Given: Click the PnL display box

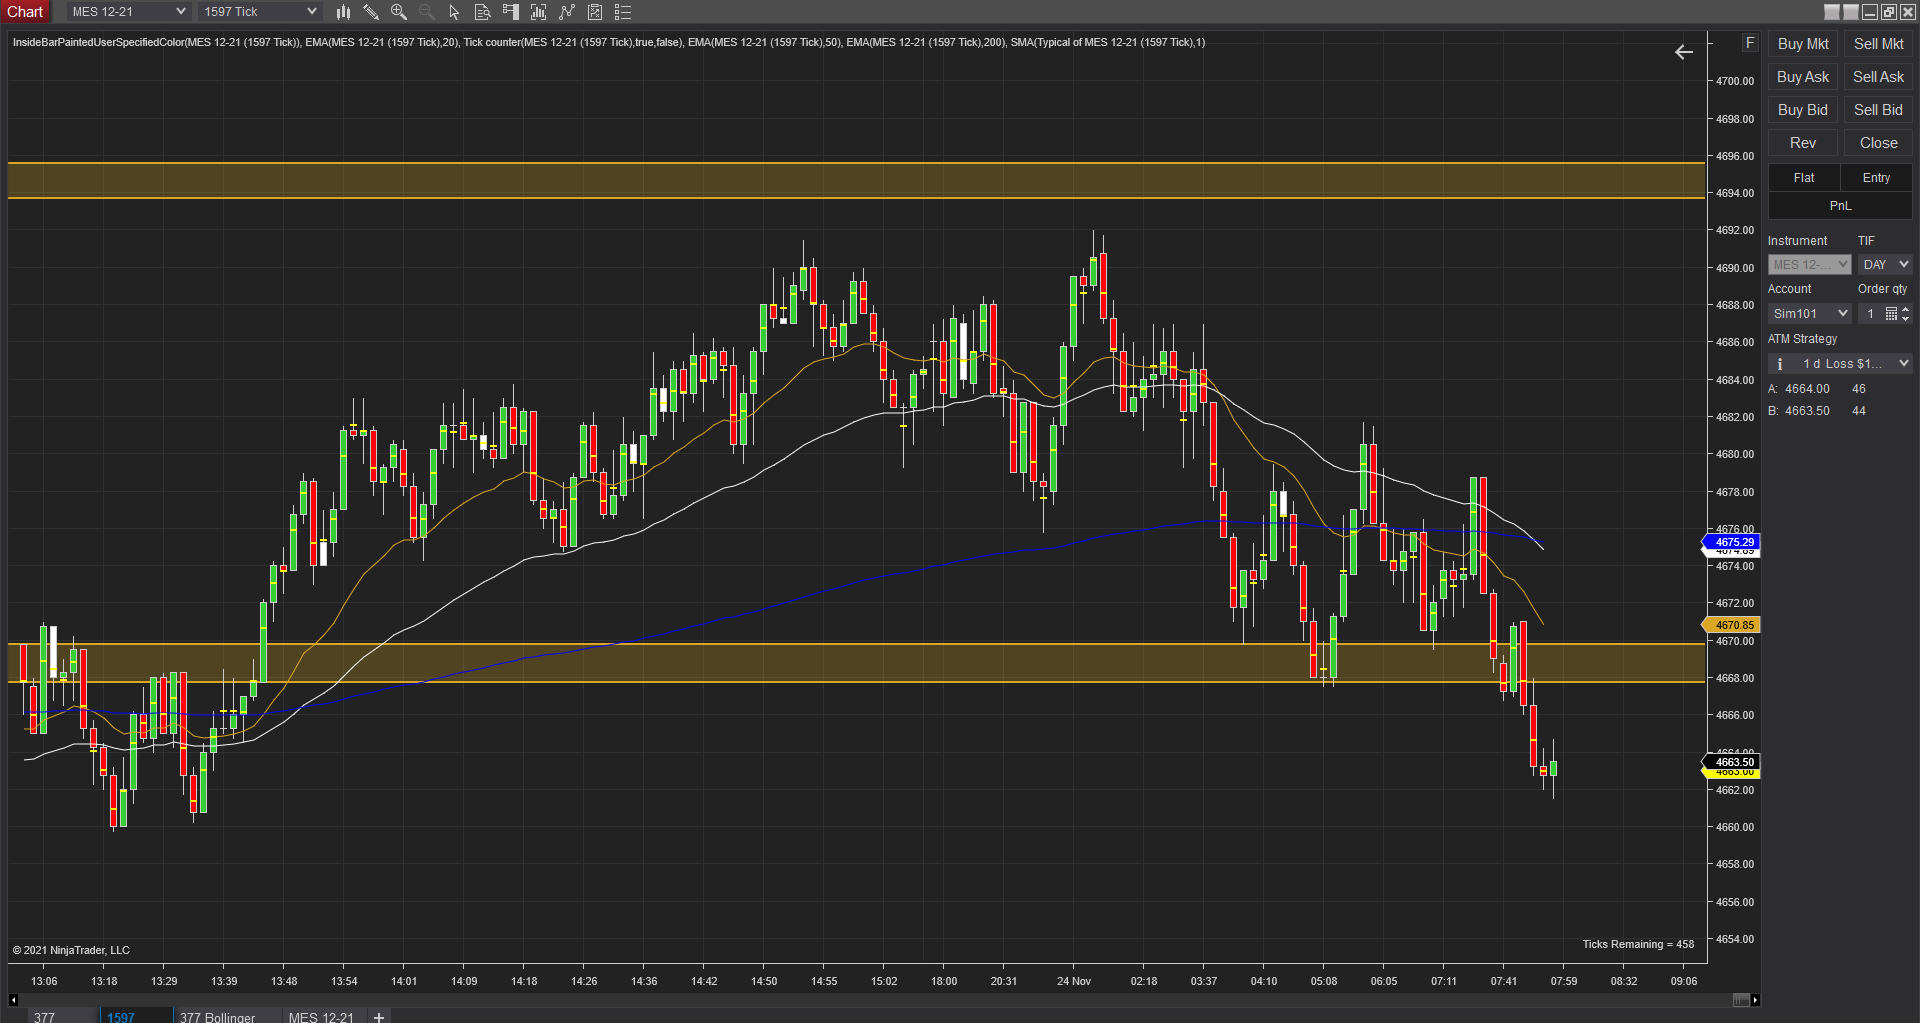Looking at the screenshot, I should pyautogui.click(x=1840, y=206).
